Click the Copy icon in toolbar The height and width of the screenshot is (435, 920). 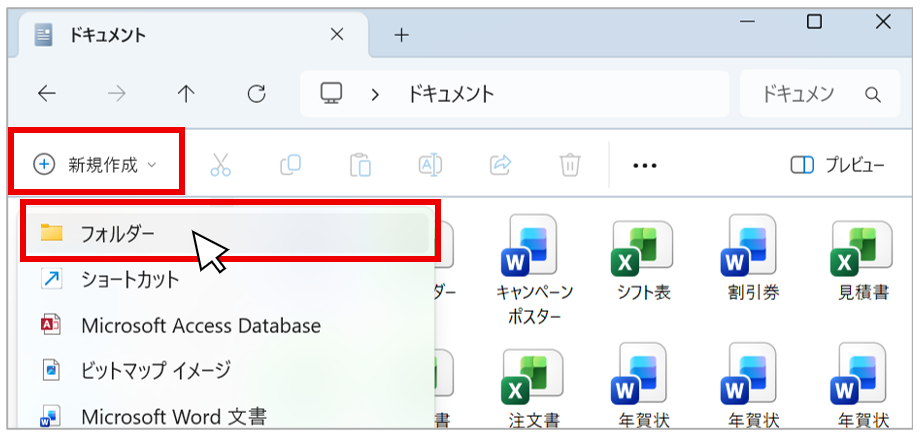[x=291, y=165]
